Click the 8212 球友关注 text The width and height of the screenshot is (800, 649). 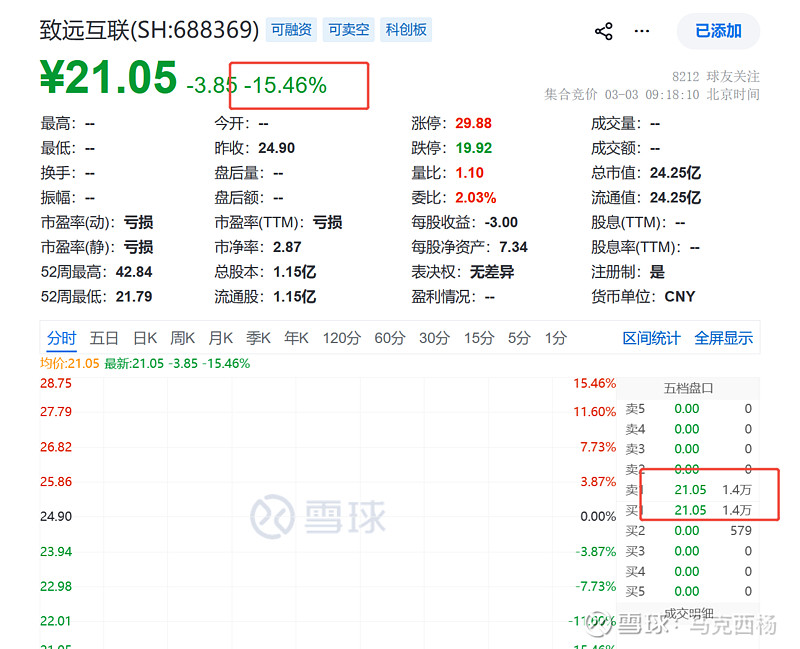pos(715,77)
